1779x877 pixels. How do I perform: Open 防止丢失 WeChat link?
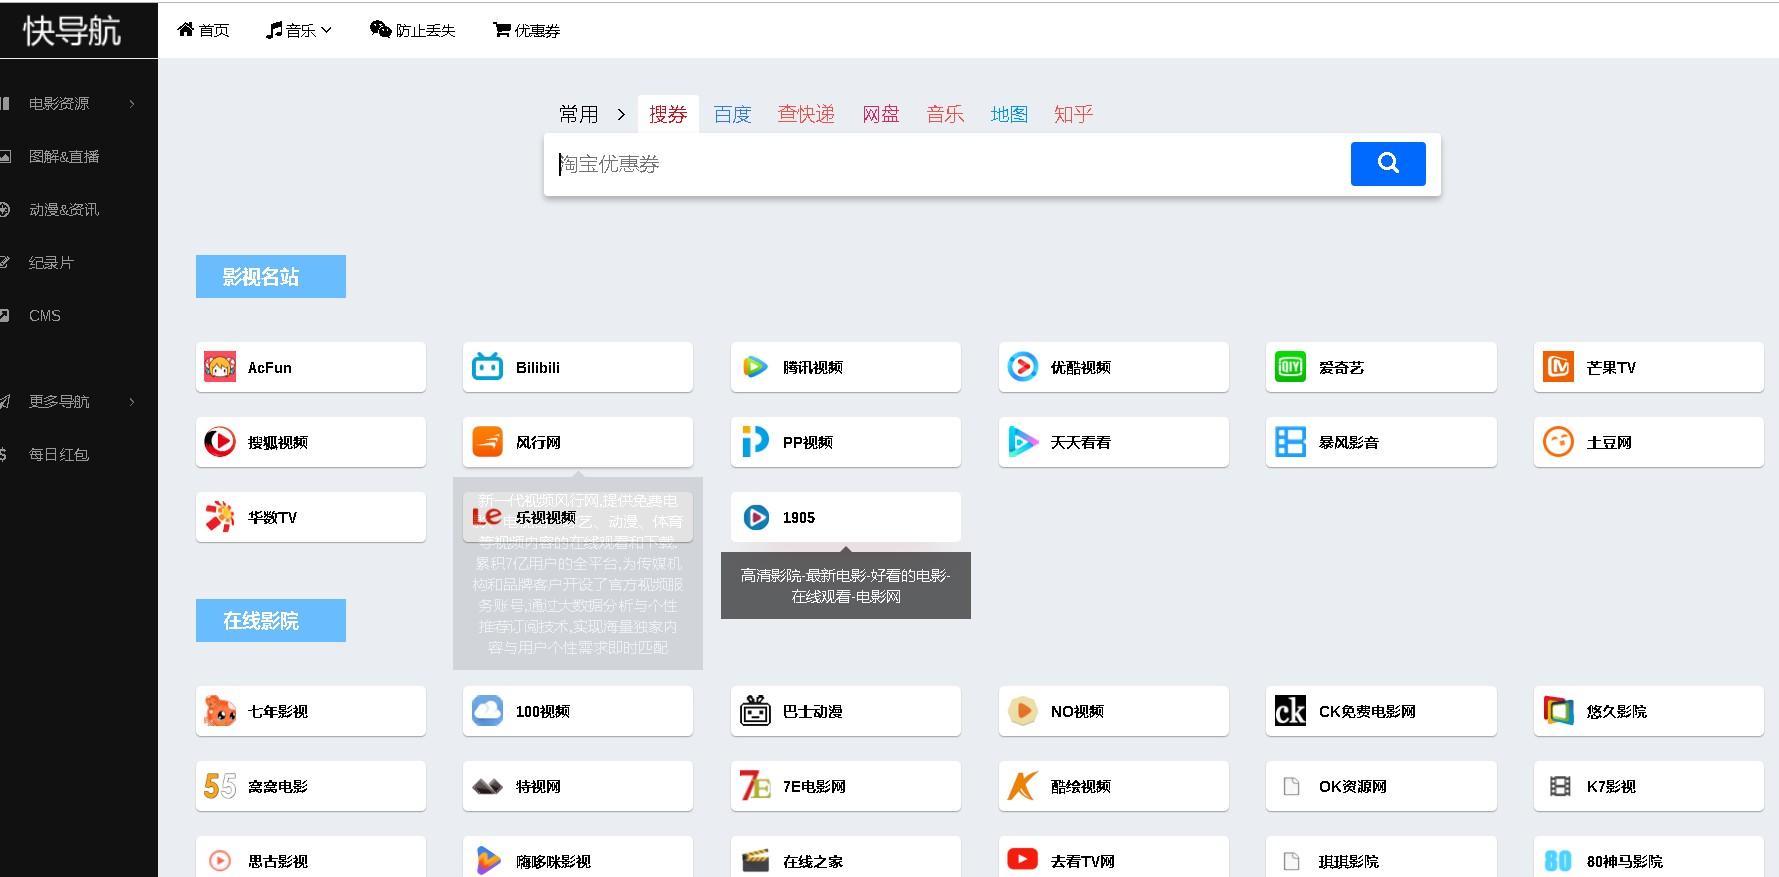(412, 30)
